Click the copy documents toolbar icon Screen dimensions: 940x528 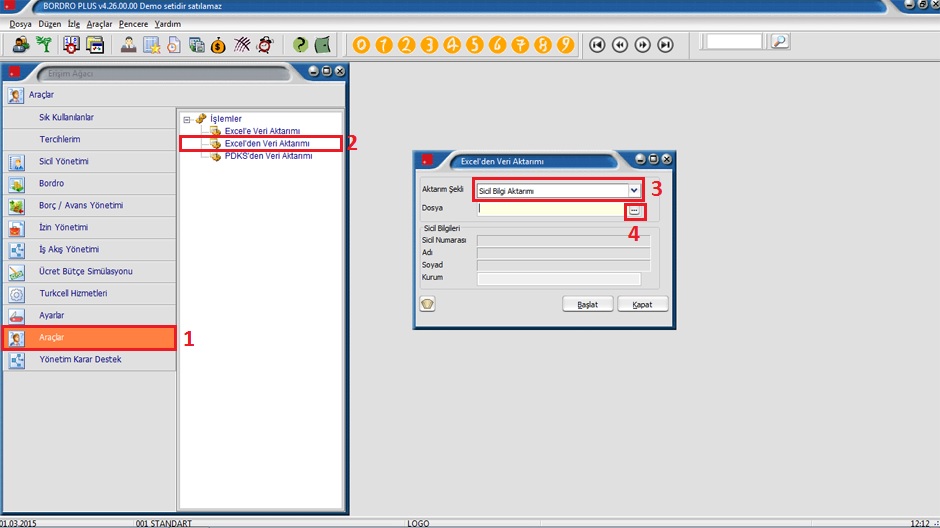196,45
